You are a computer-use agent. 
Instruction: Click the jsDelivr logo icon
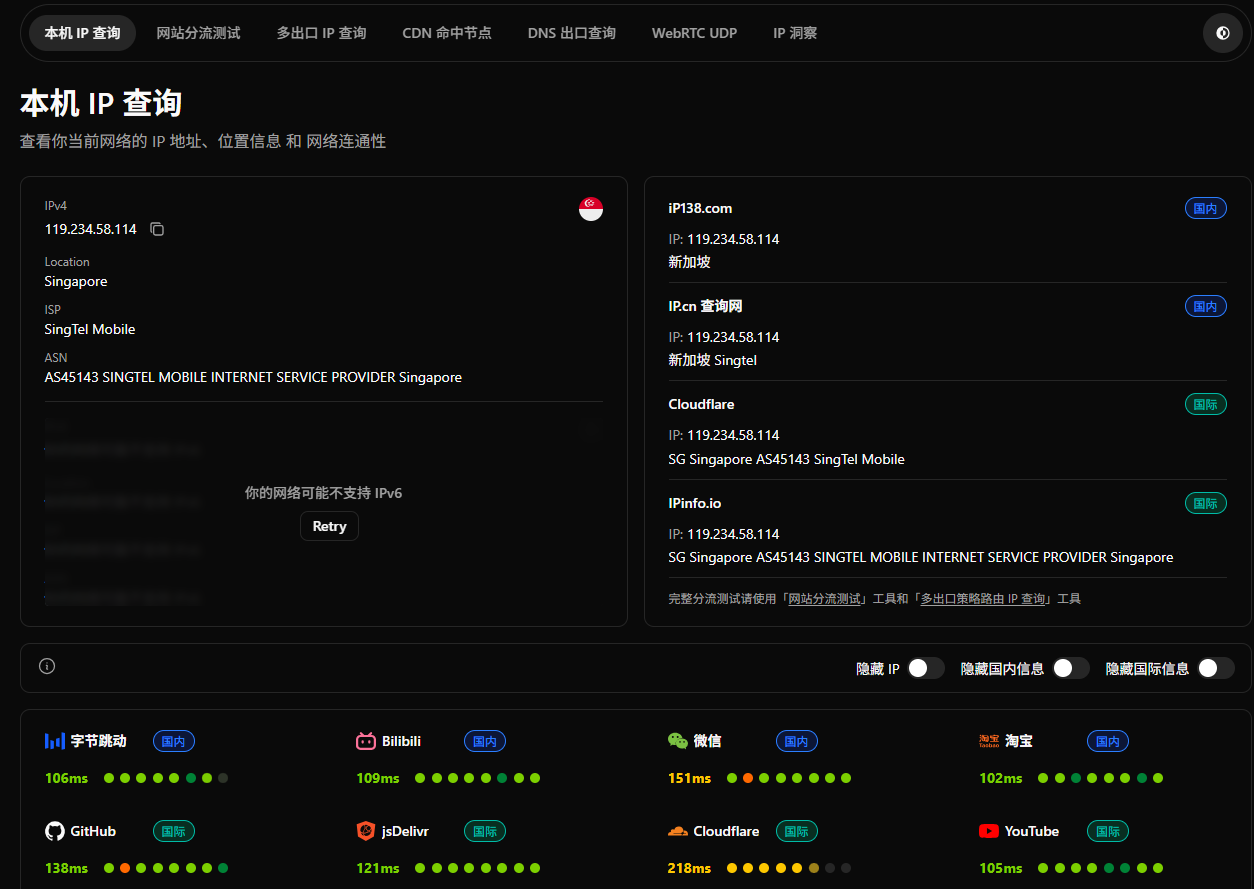(366, 831)
